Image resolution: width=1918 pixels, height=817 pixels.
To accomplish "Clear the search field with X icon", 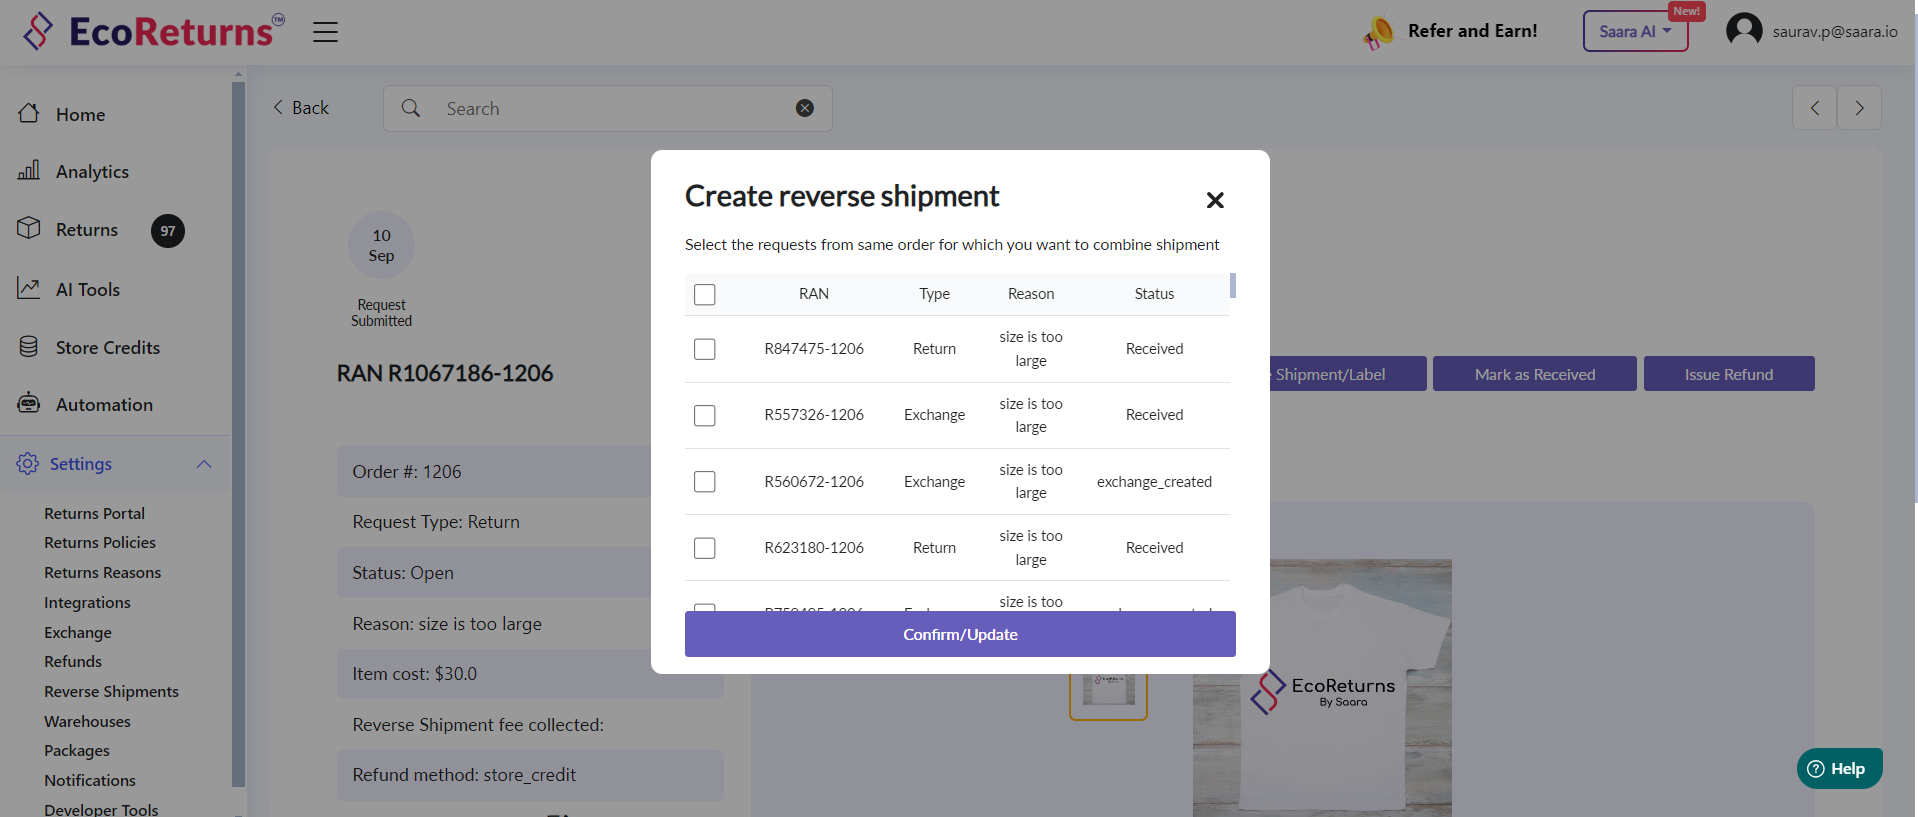I will tap(804, 108).
